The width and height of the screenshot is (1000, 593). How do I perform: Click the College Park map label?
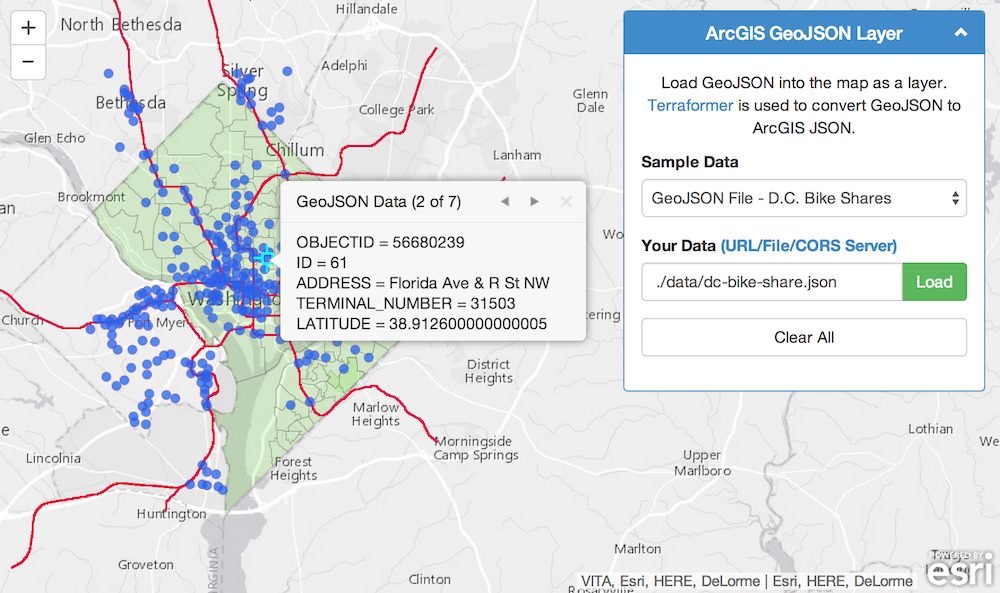pyautogui.click(x=396, y=110)
